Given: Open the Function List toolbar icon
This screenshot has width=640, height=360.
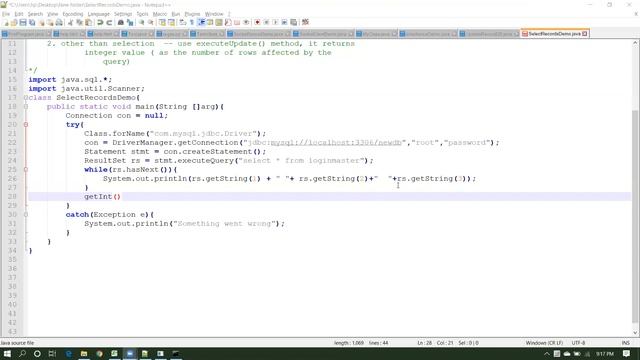Looking at the screenshot, I should tap(228, 22).
